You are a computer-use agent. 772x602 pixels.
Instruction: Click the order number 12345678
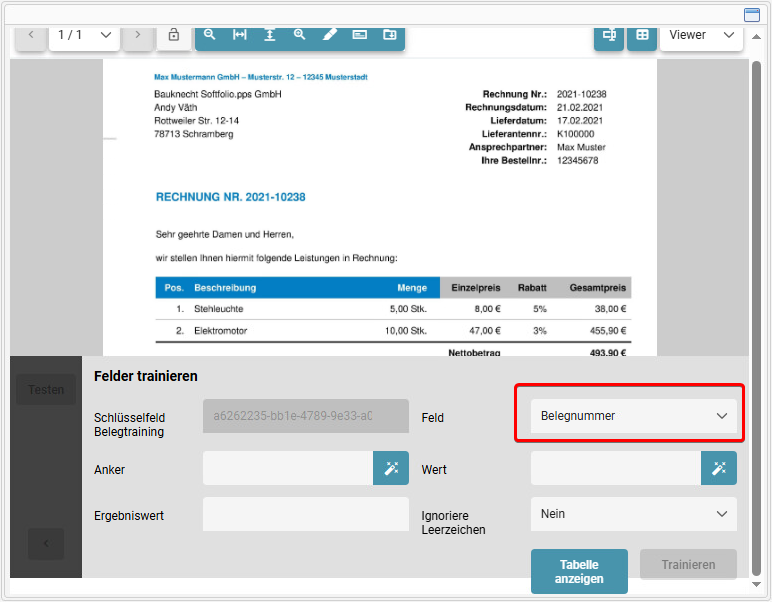pyautogui.click(x=578, y=160)
